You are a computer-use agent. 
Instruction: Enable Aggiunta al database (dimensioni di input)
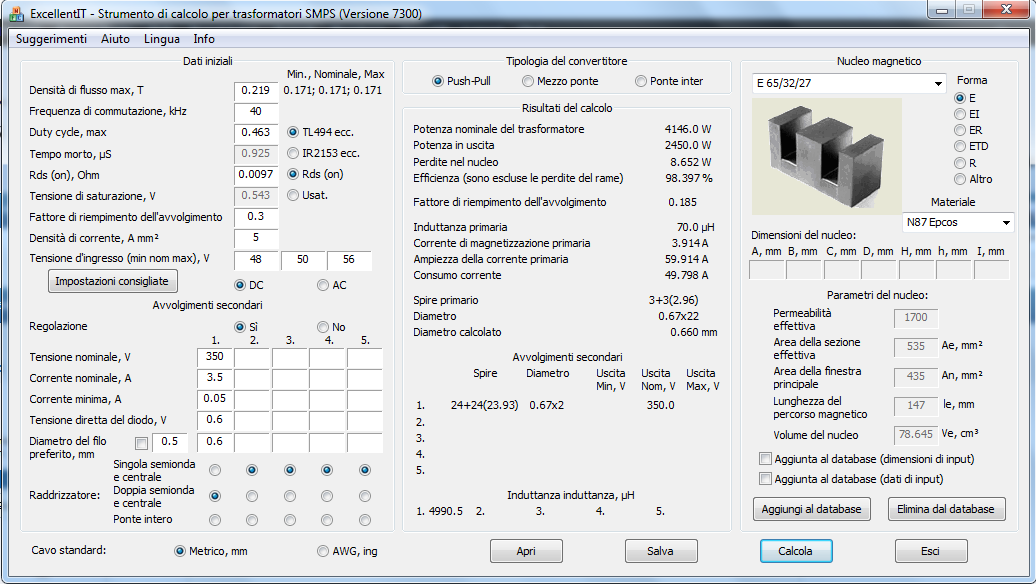click(x=765, y=458)
